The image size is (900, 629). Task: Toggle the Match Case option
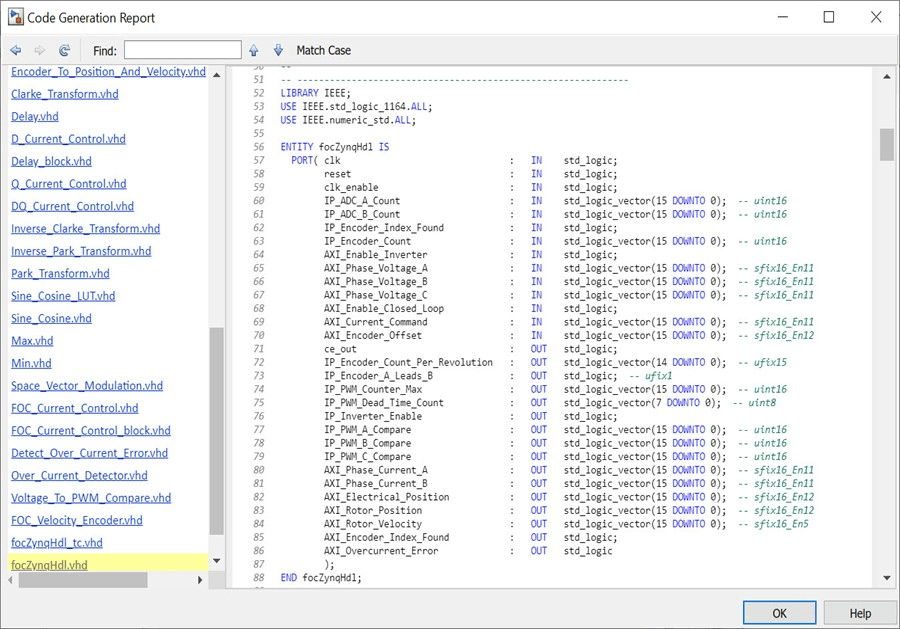(323, 50)
